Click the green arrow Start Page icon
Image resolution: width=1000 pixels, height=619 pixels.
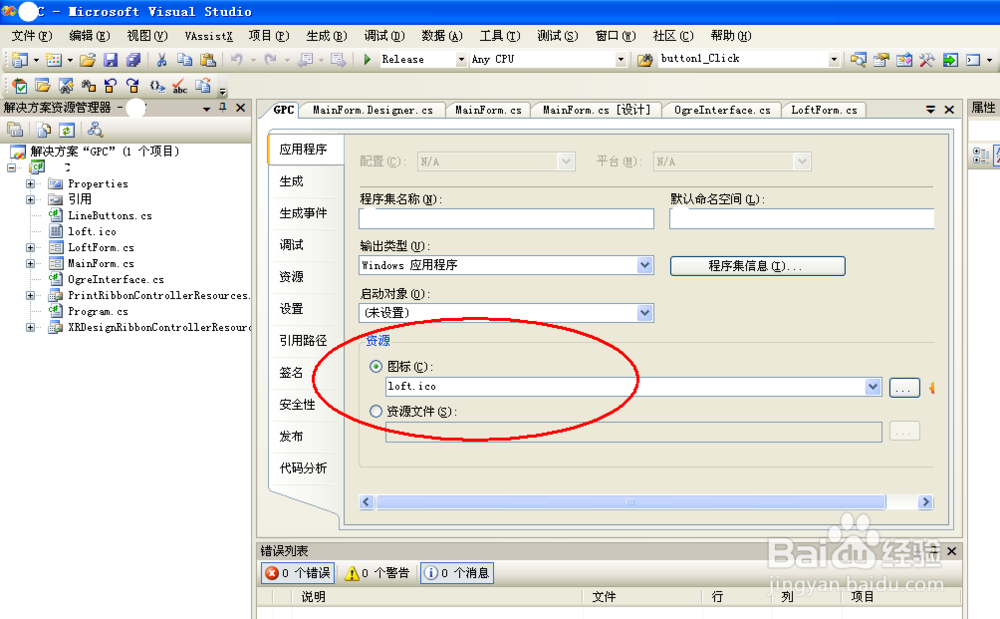[x=950, y=60]
